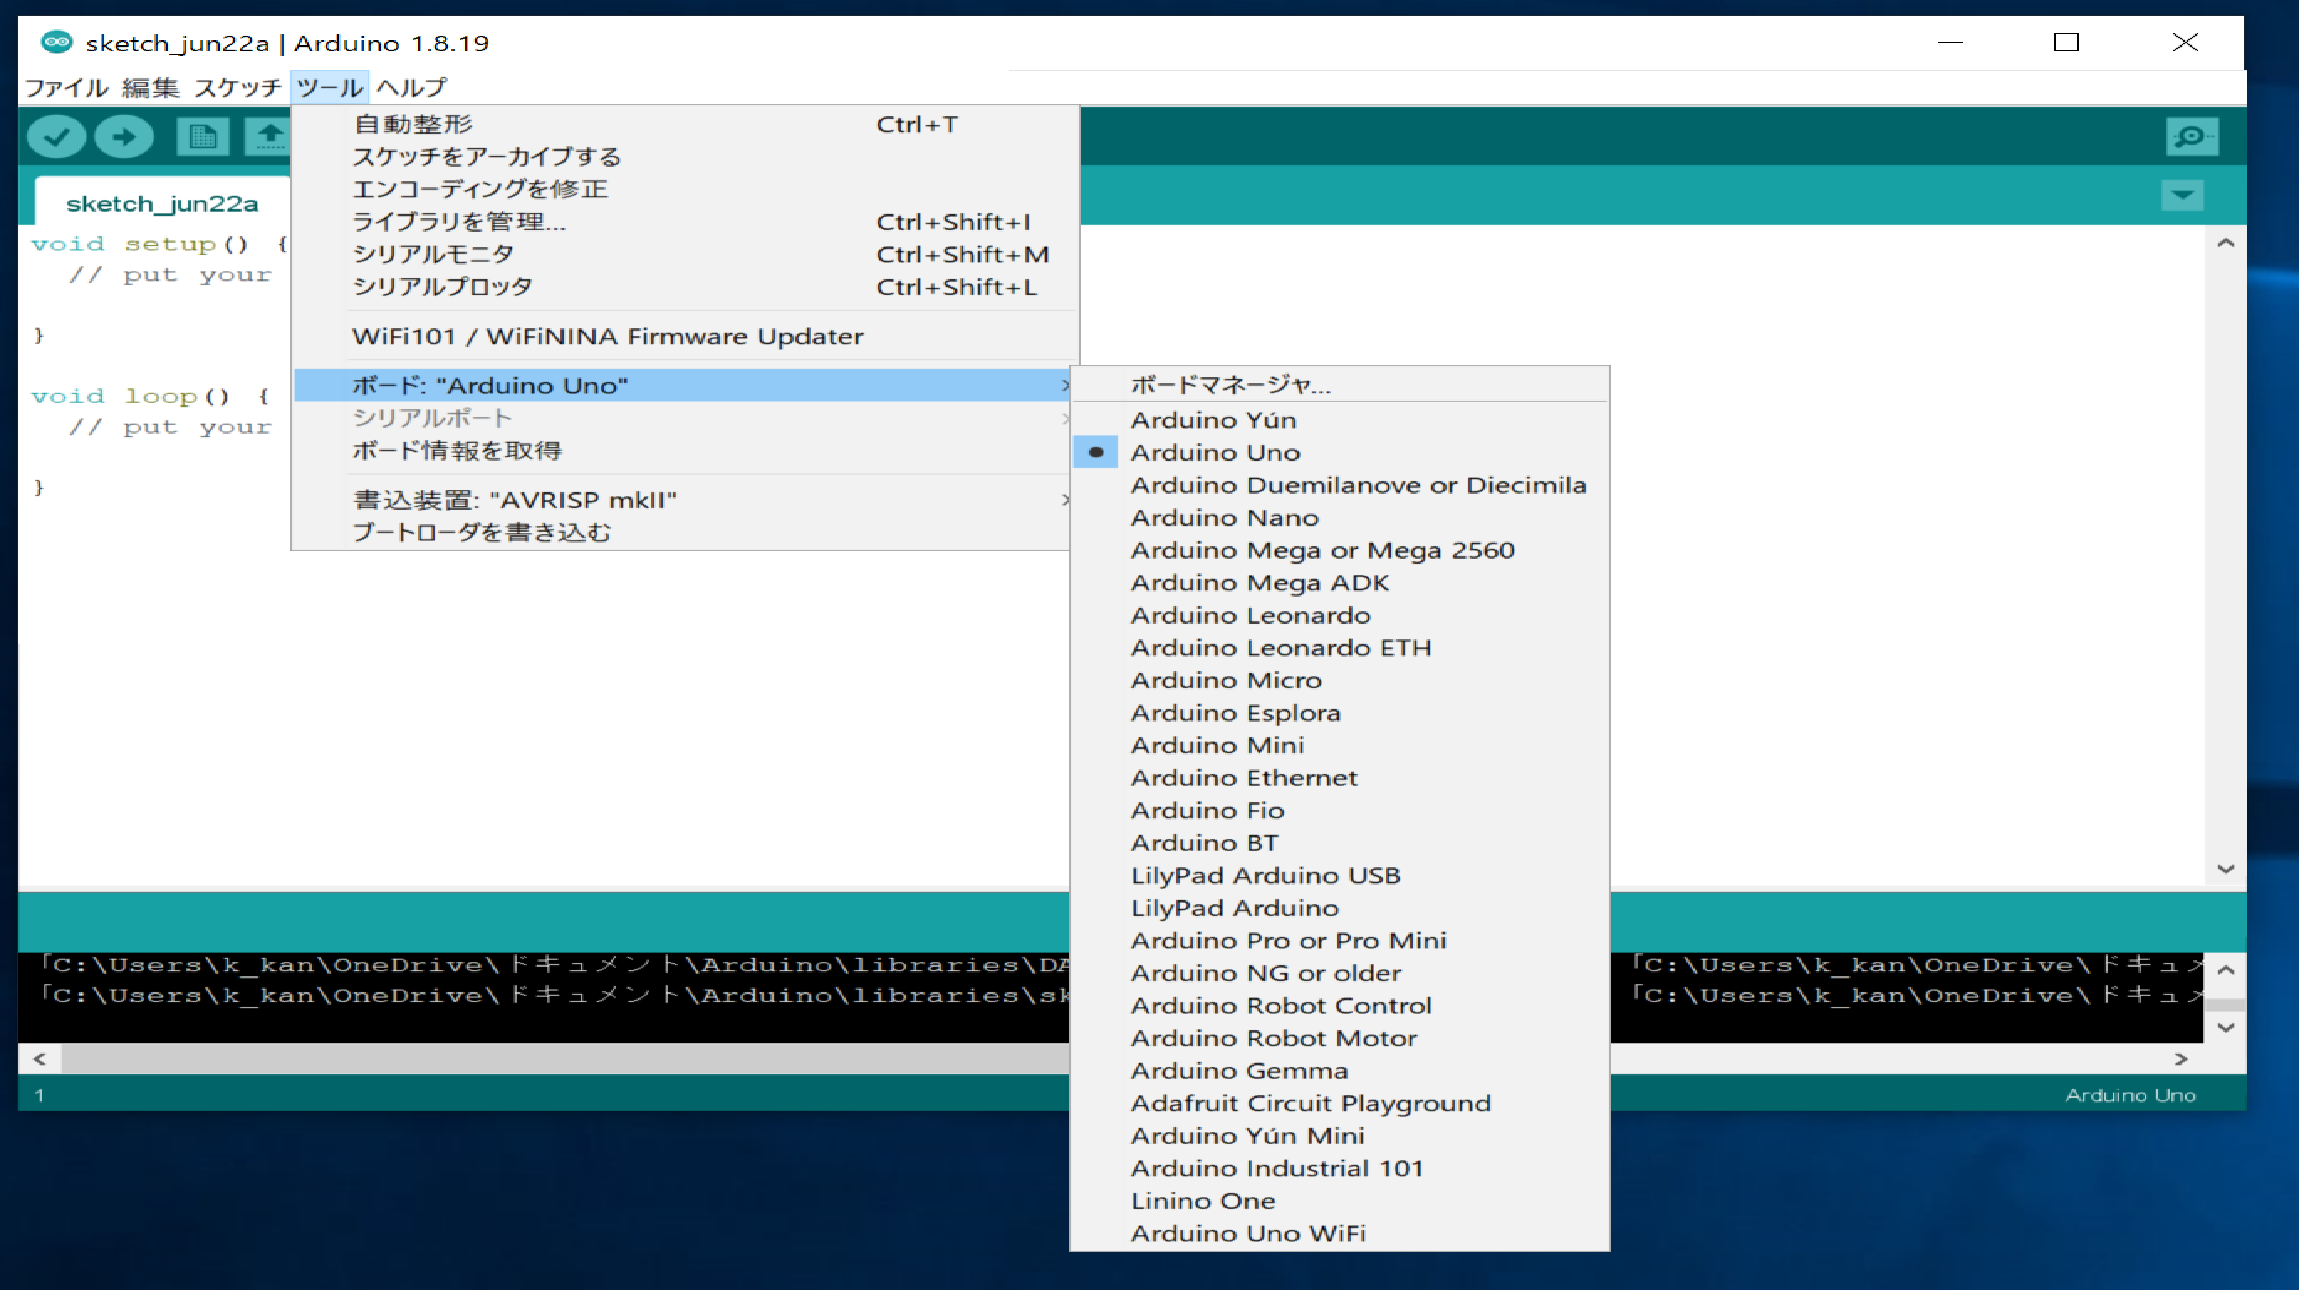The image size is (2304, 1296).
Task: Choose 自動整形 from the tools menu
Action: pyautogui.click(x=685, y=125)
